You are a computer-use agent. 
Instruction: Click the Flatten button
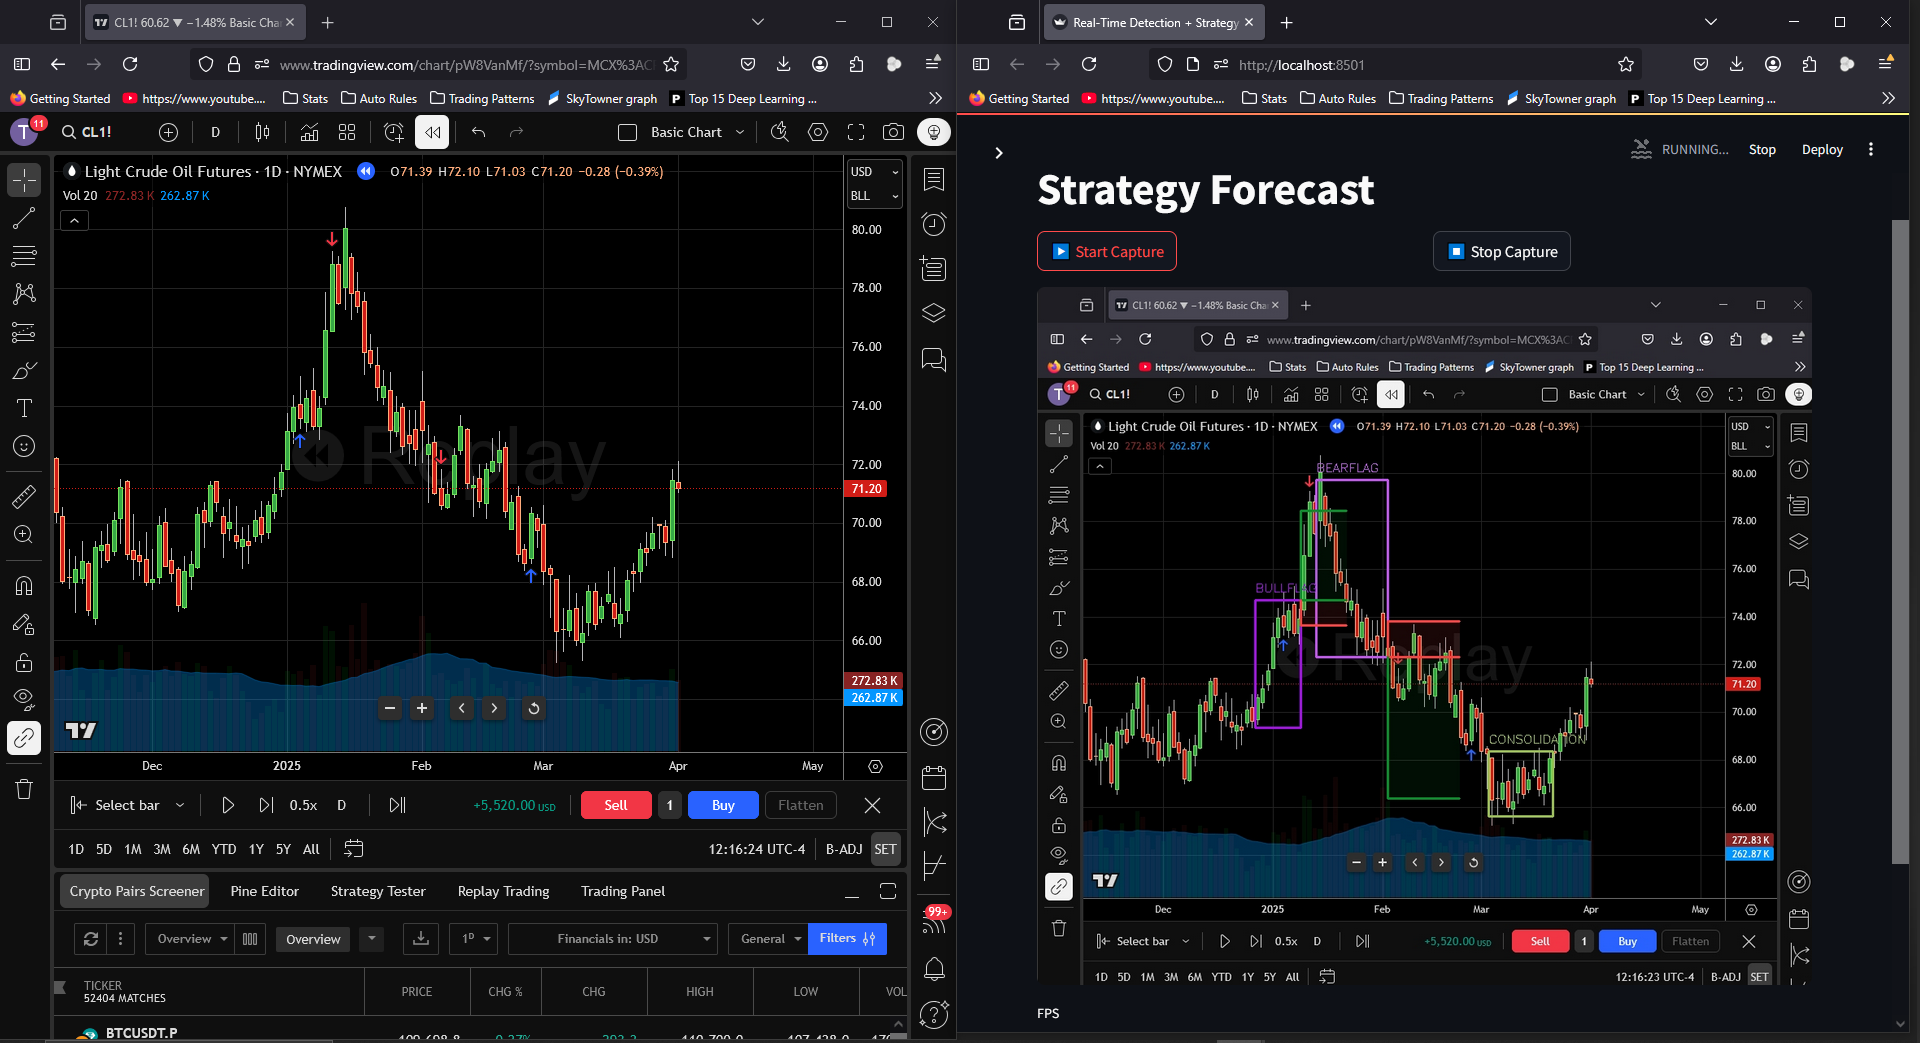click(801, 805)
